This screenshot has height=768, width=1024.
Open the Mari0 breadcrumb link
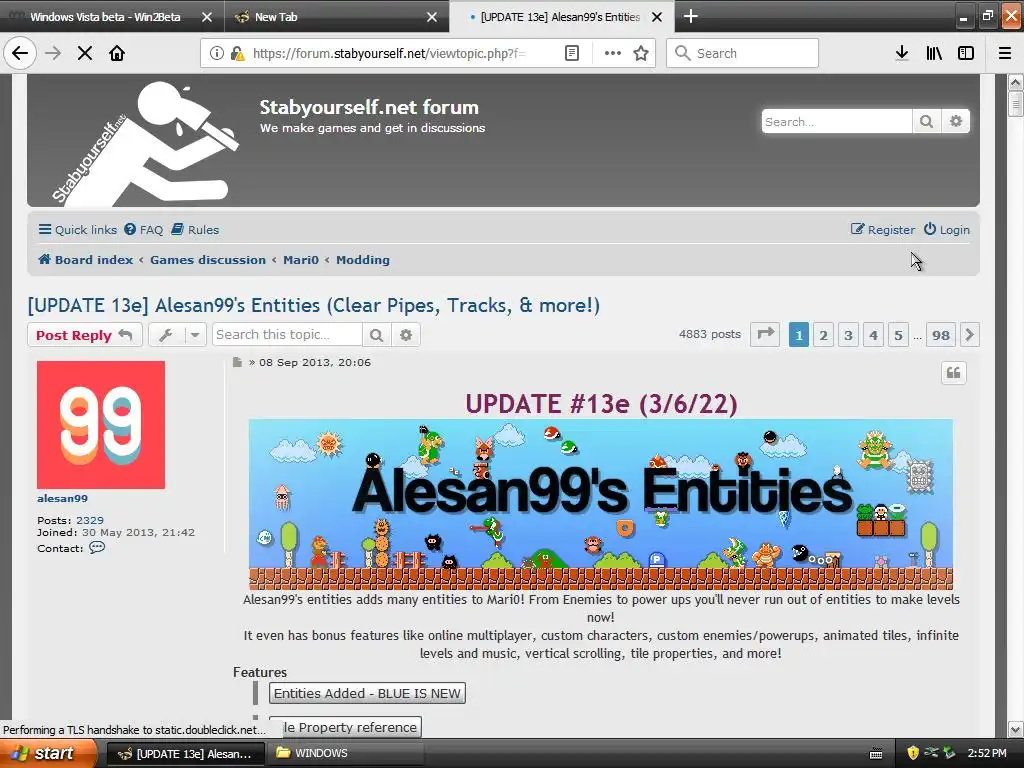[301, 259]
